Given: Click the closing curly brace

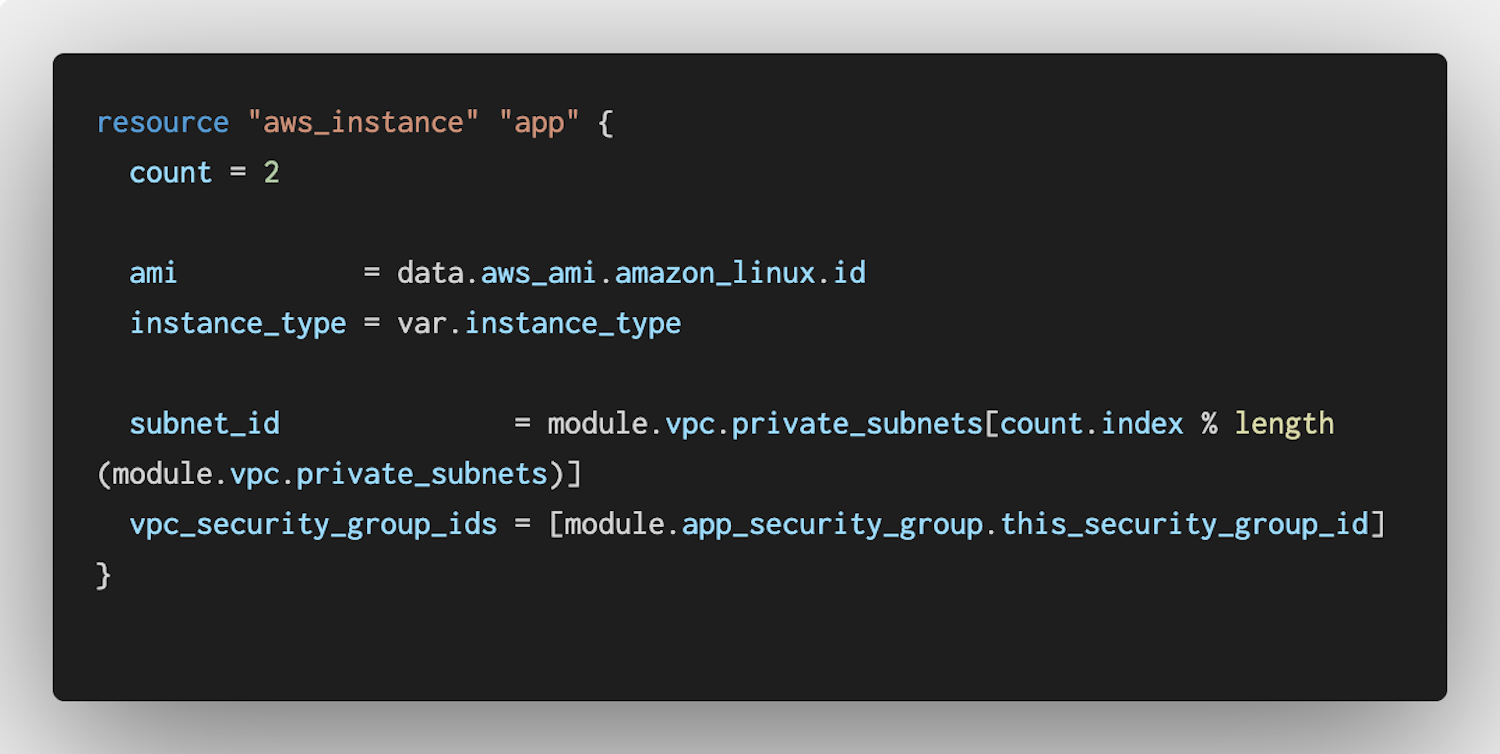Looking at the screenshot, I should click(x=104, y=574).
